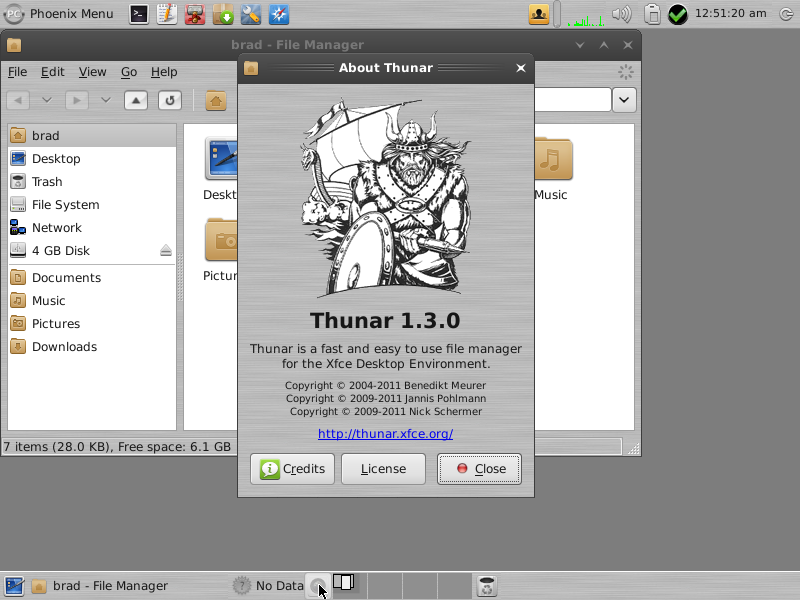This screenshot has width=800, height=600.
Task: Open Network in the side pane
Action: 92,228
